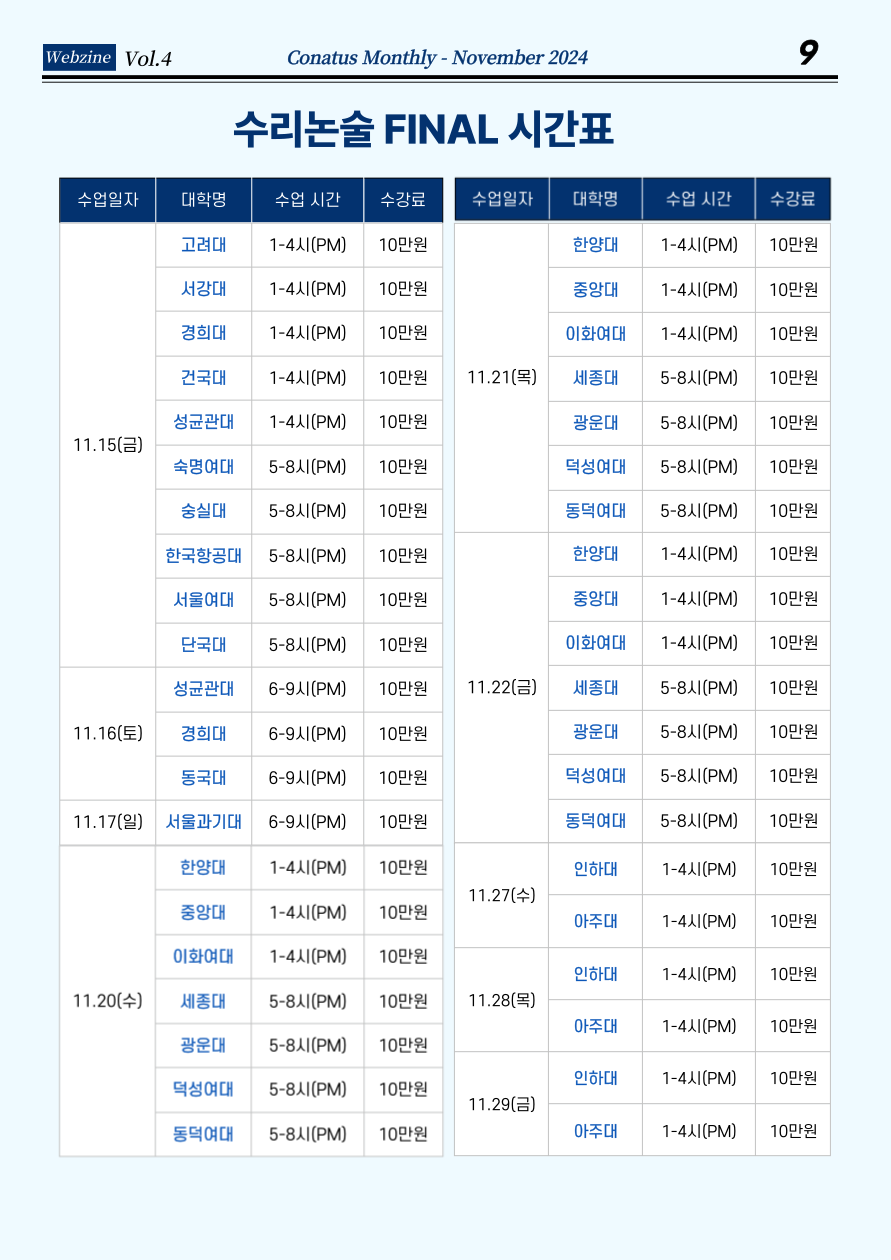Click the page number 9

tap(808, 53)
